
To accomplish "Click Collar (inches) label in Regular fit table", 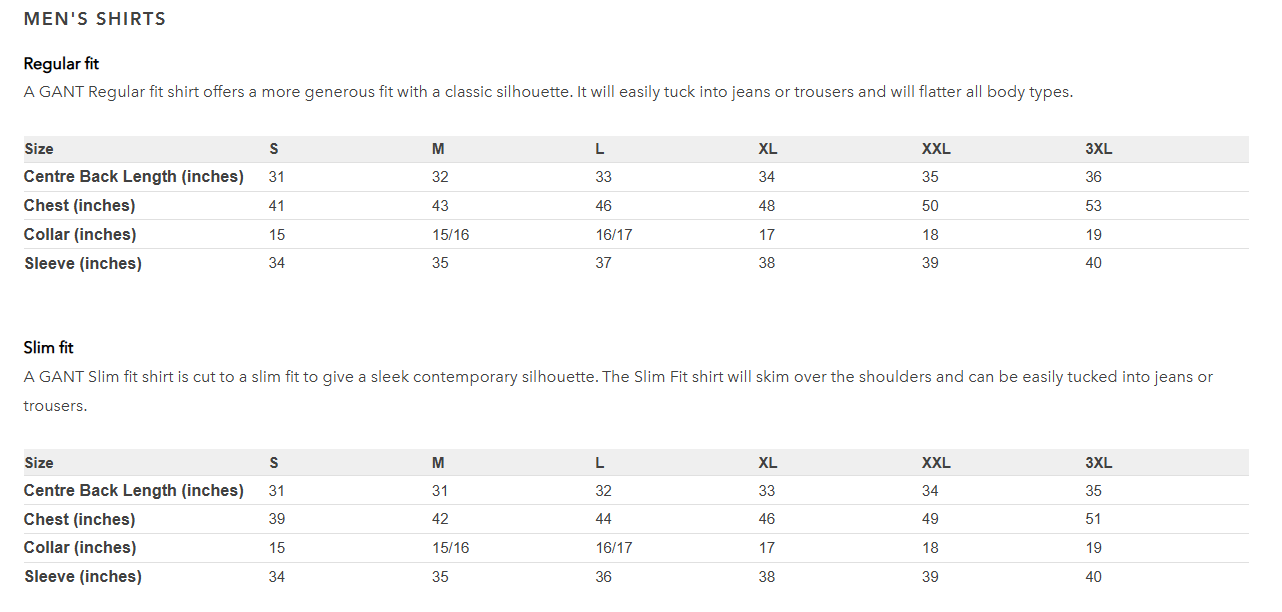I will (x=80, y=235).
